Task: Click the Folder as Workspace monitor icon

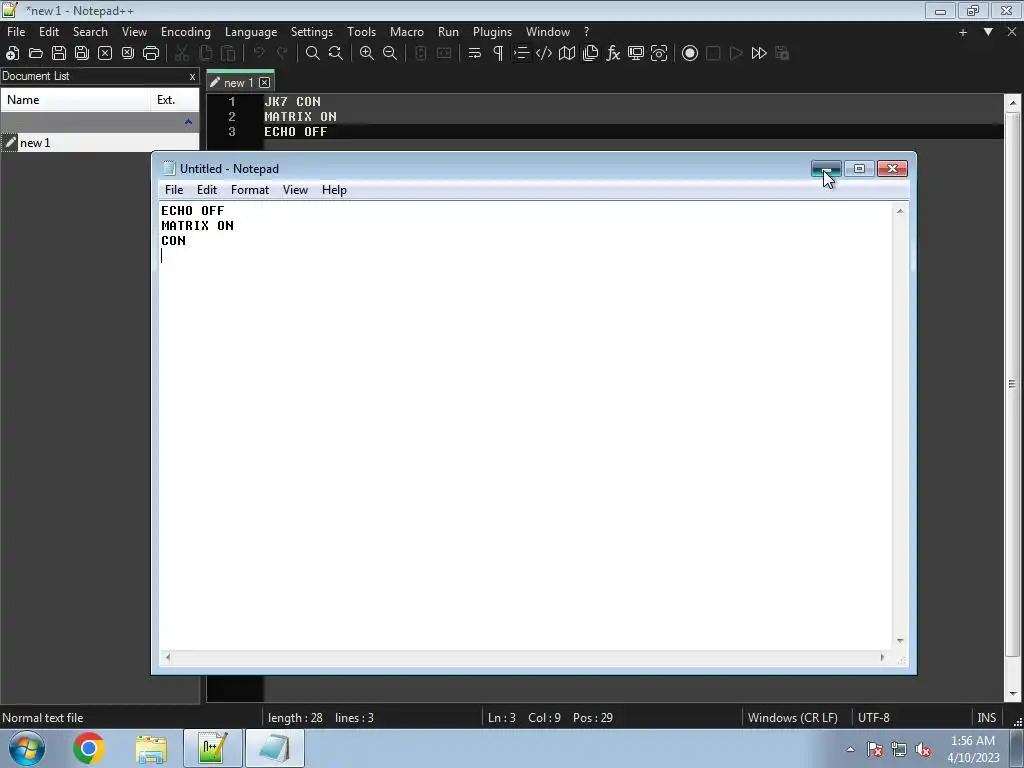Action: click(x=636, y=54)
